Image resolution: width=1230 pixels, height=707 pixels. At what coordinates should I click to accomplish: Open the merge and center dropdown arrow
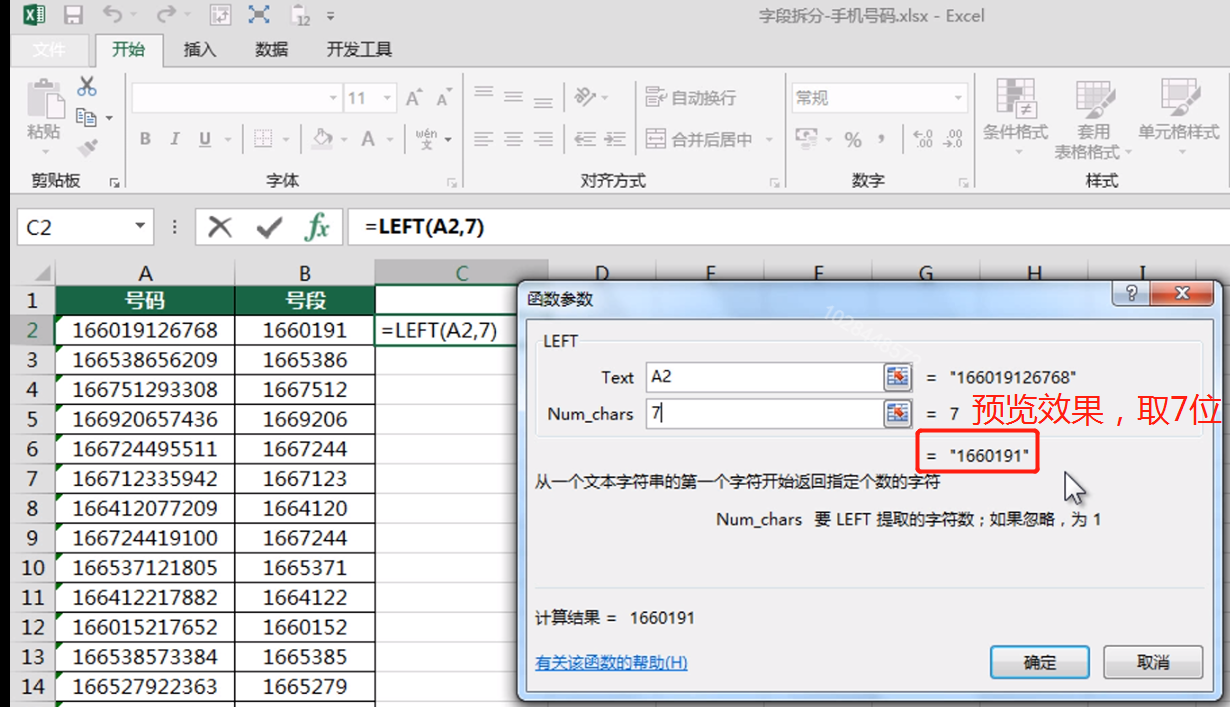point(768,139)
